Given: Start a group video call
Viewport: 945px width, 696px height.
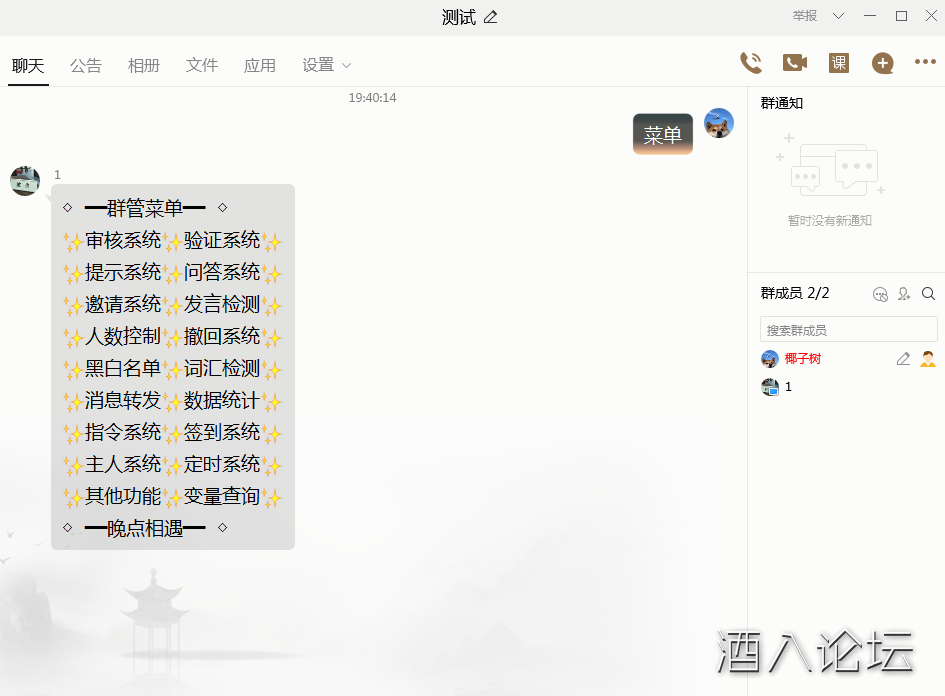Looking at the screenshot, I should click(795, 63).
